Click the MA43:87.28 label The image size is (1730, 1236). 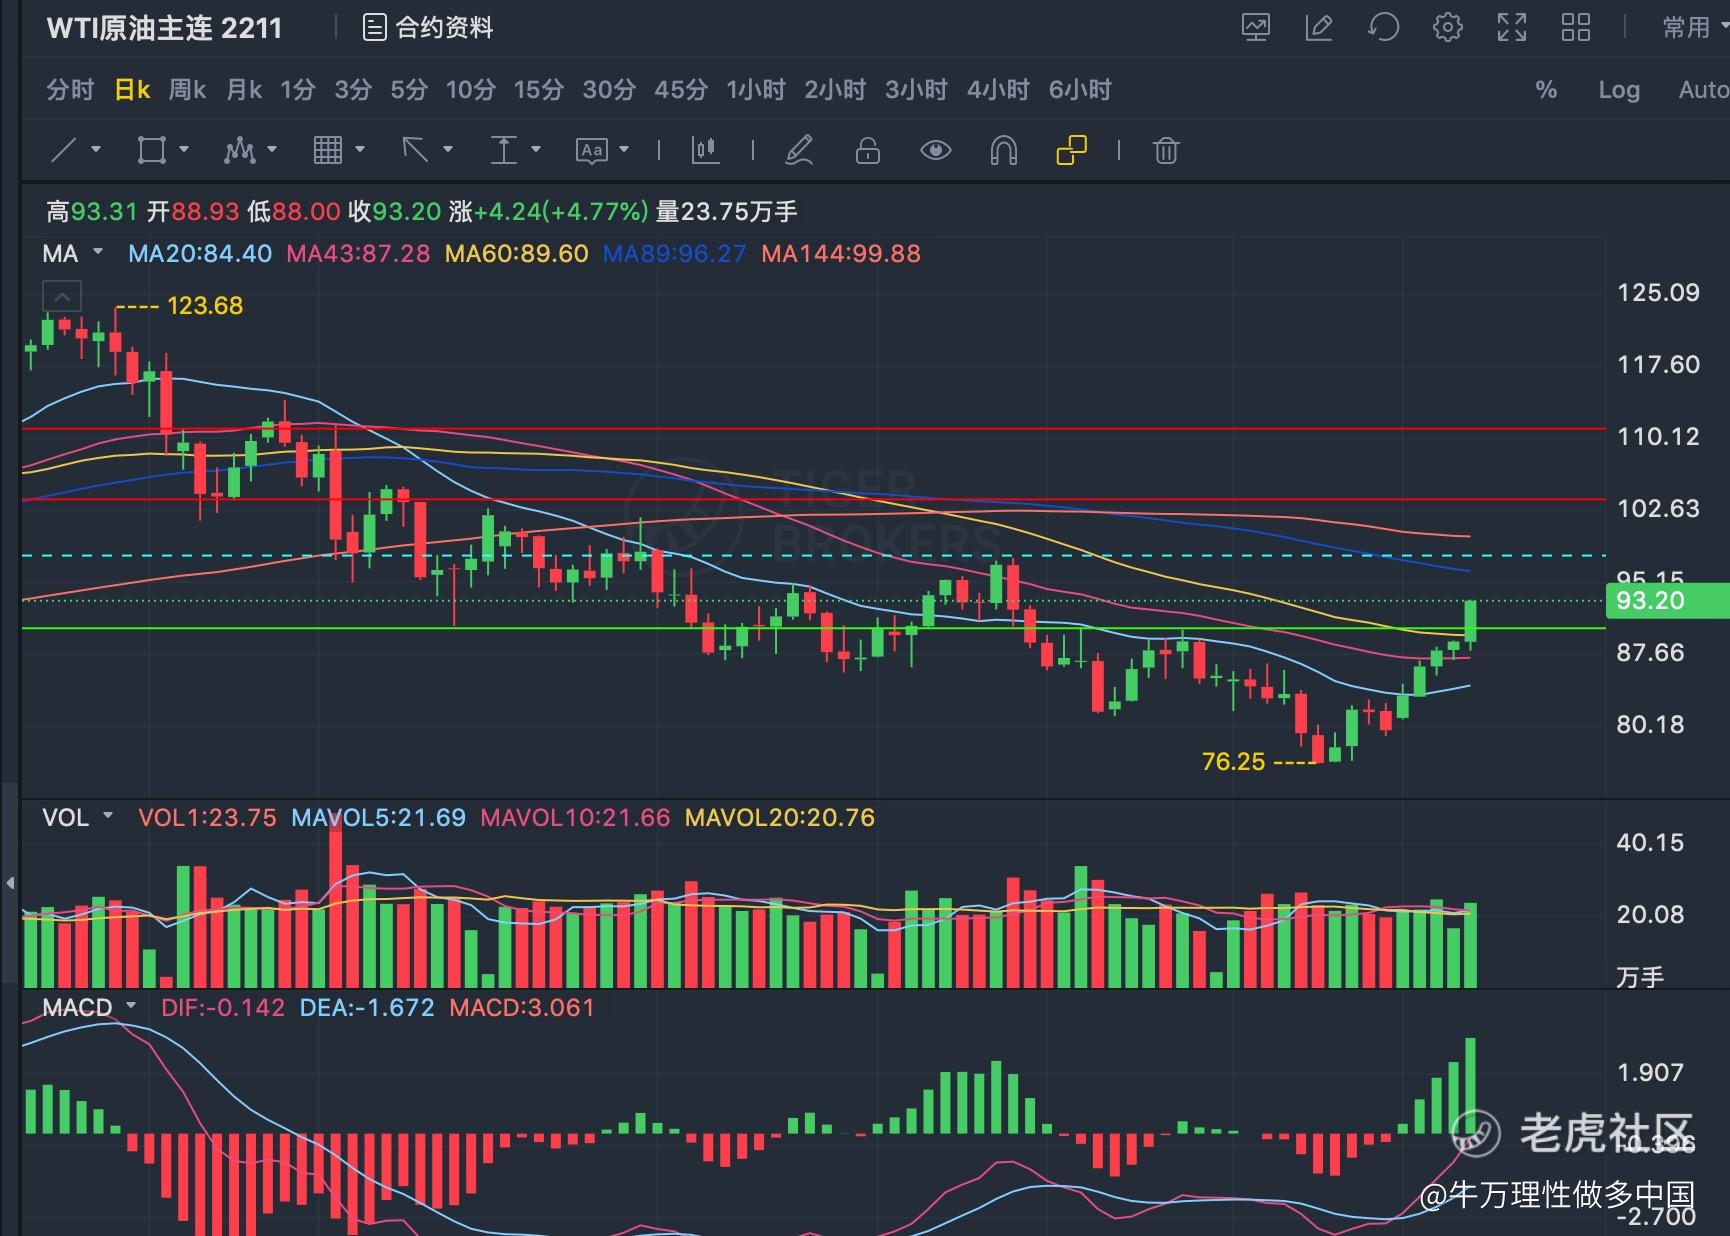[358, 254]
